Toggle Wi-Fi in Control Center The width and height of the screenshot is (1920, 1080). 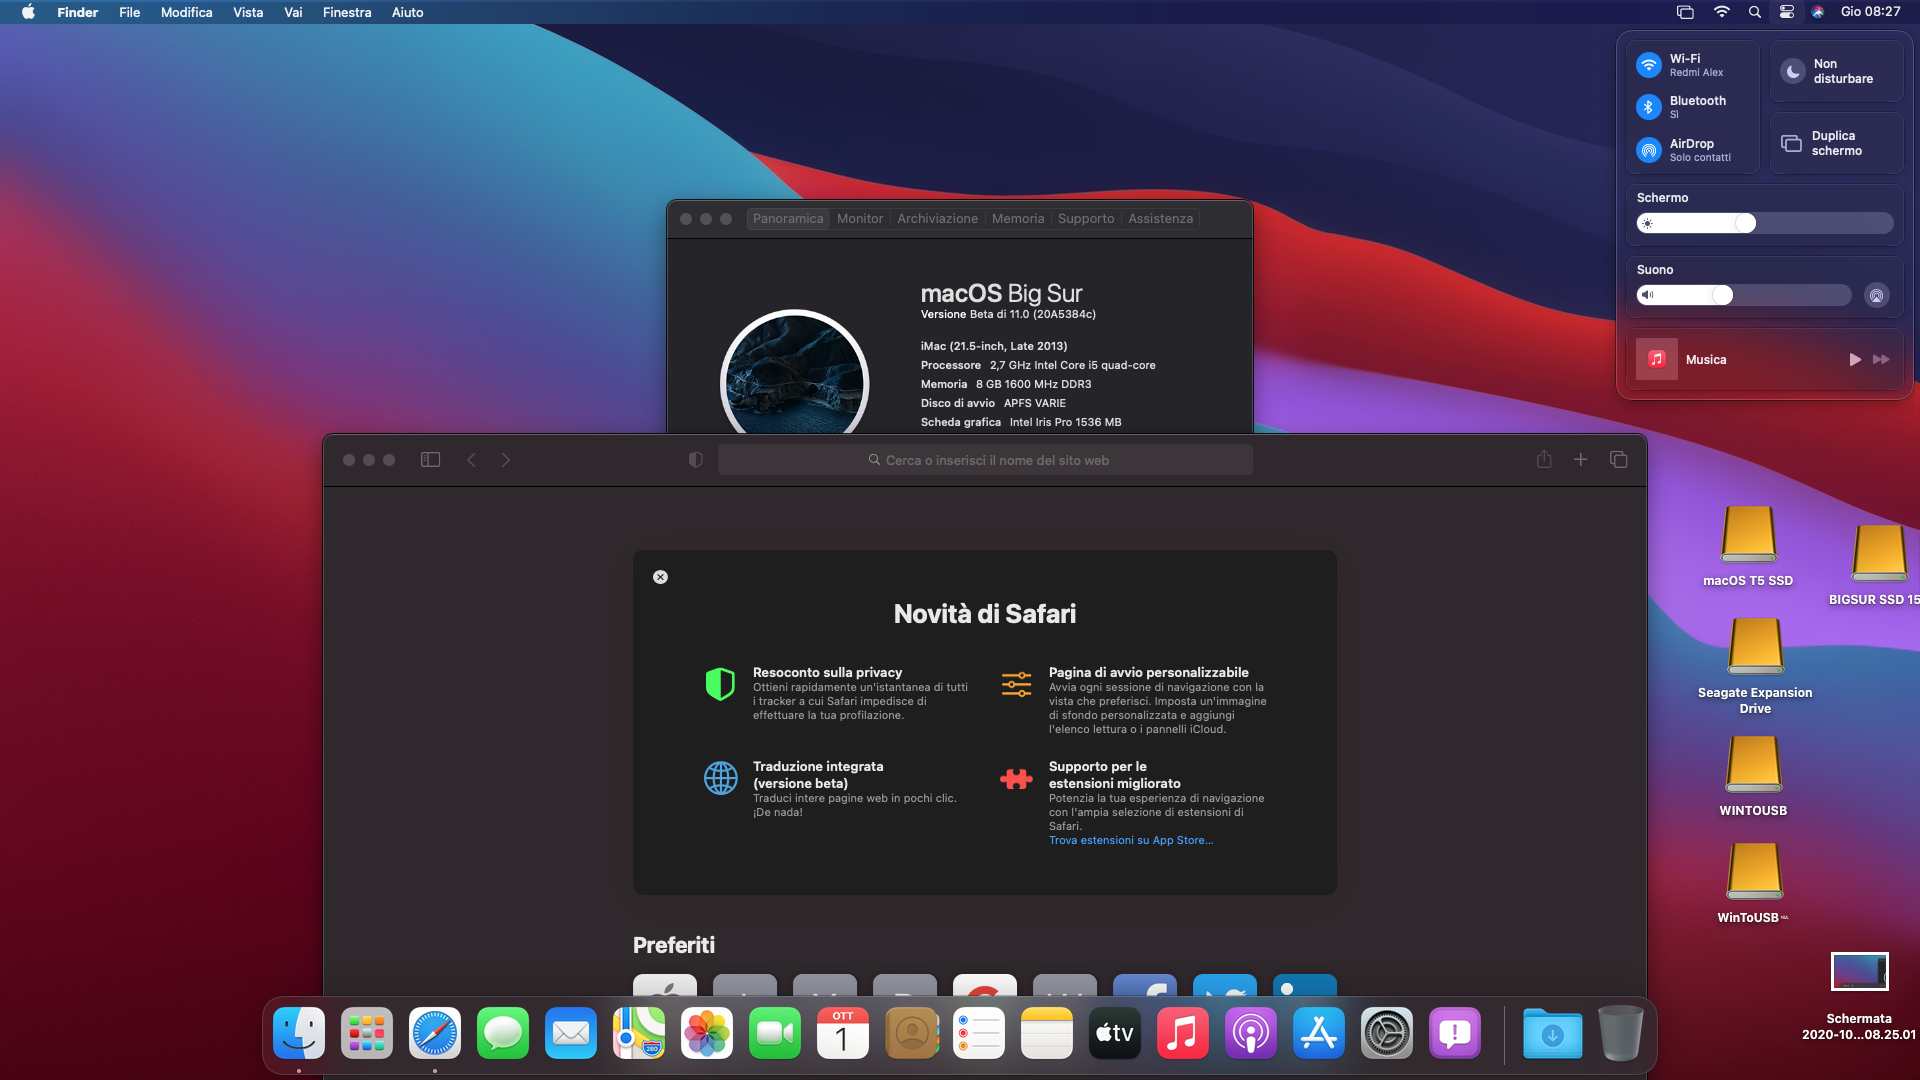coord(1649,65)
